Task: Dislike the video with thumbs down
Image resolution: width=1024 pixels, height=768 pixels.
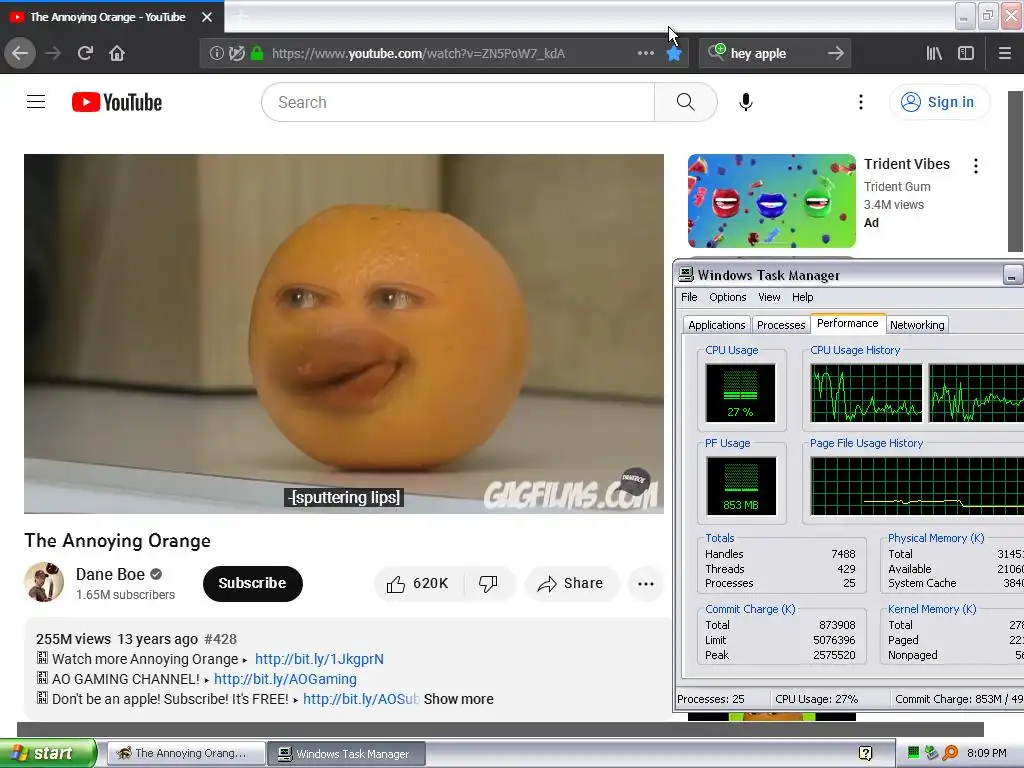Action: pyautogui.click(x=488, y=583)
